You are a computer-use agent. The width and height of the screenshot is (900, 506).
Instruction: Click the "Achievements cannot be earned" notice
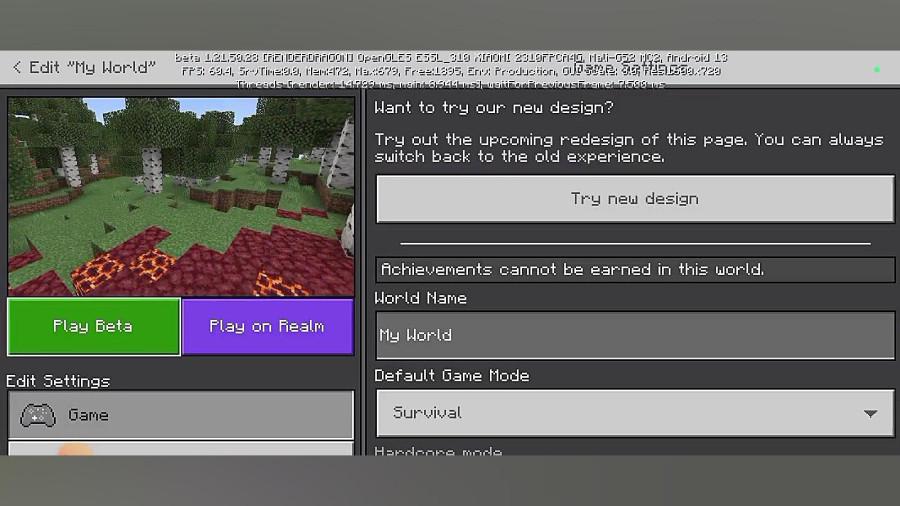(x=635, y=270)
